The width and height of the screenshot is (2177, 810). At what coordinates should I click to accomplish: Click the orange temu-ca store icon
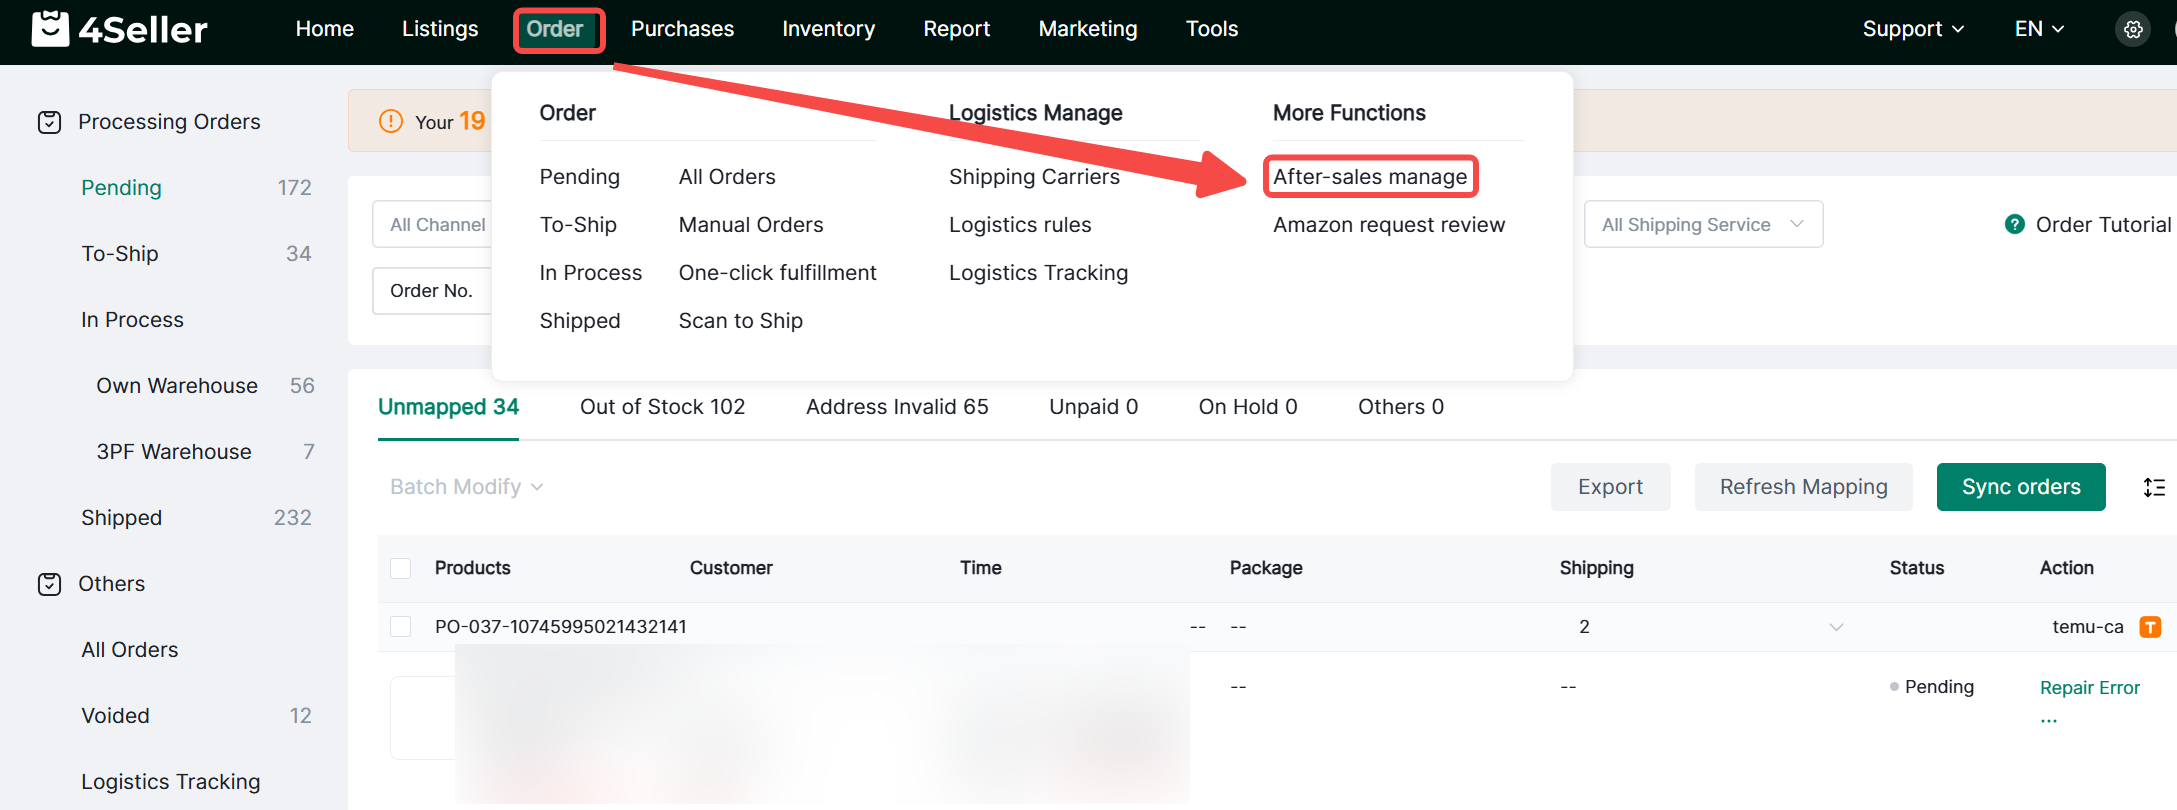(2150, 627)
